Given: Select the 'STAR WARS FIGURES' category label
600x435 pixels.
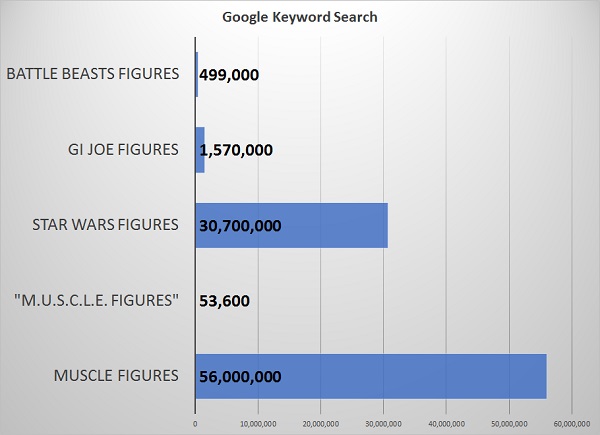Looking at the screenshot, I should 105,225.
